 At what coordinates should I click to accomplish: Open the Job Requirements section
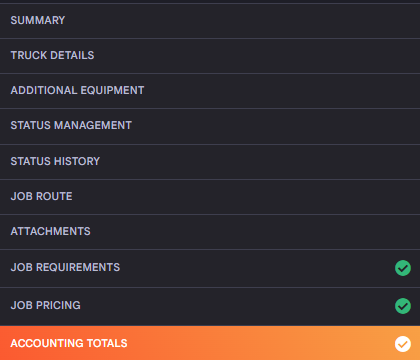click(210, 268)
